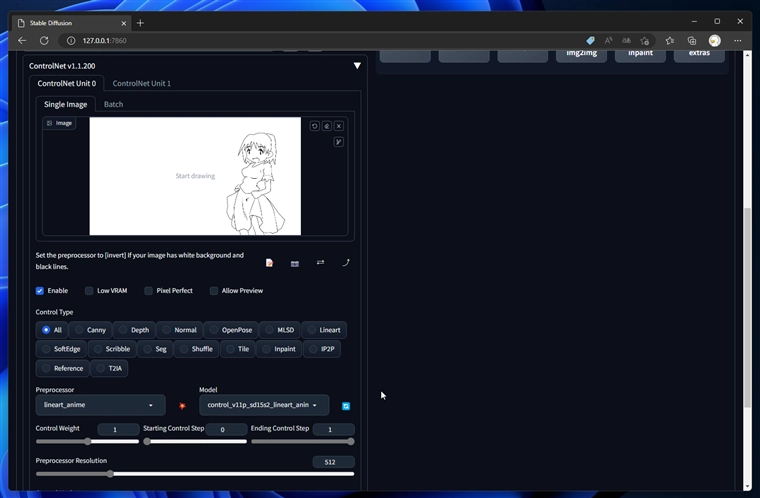Mirror the webcam with the swap arrows icon

tap(320, 262)
